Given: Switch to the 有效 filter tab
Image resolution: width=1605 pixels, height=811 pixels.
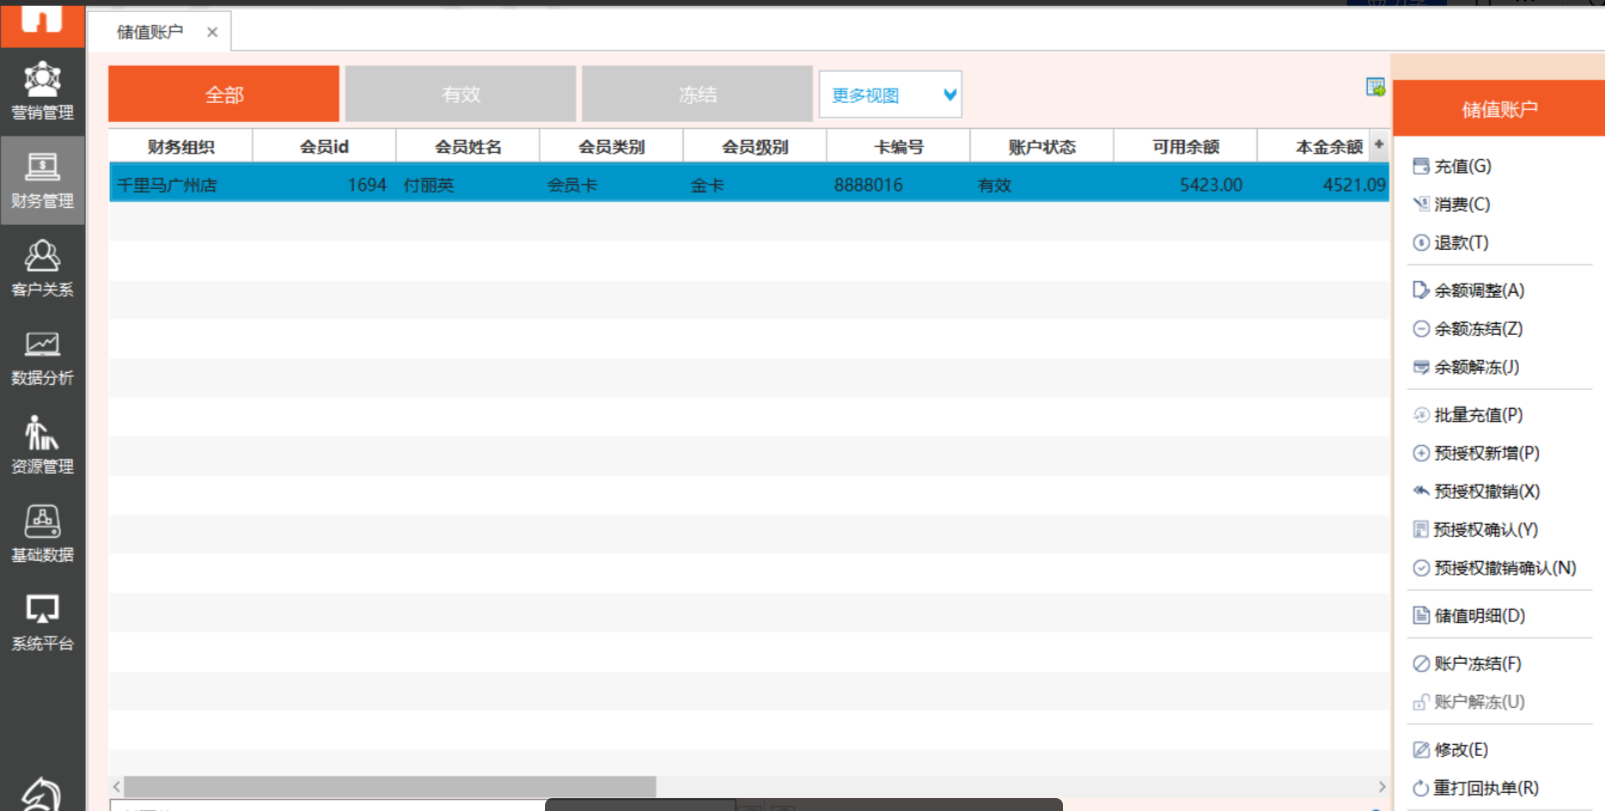Looking at the screenshot, I should (x=461, y=94).
